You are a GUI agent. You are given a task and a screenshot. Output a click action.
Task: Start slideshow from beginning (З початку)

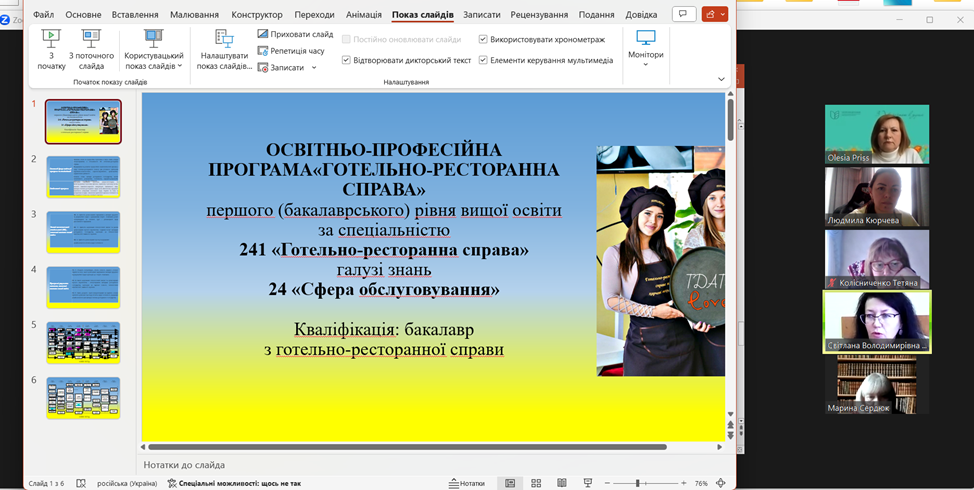(51, 47)
